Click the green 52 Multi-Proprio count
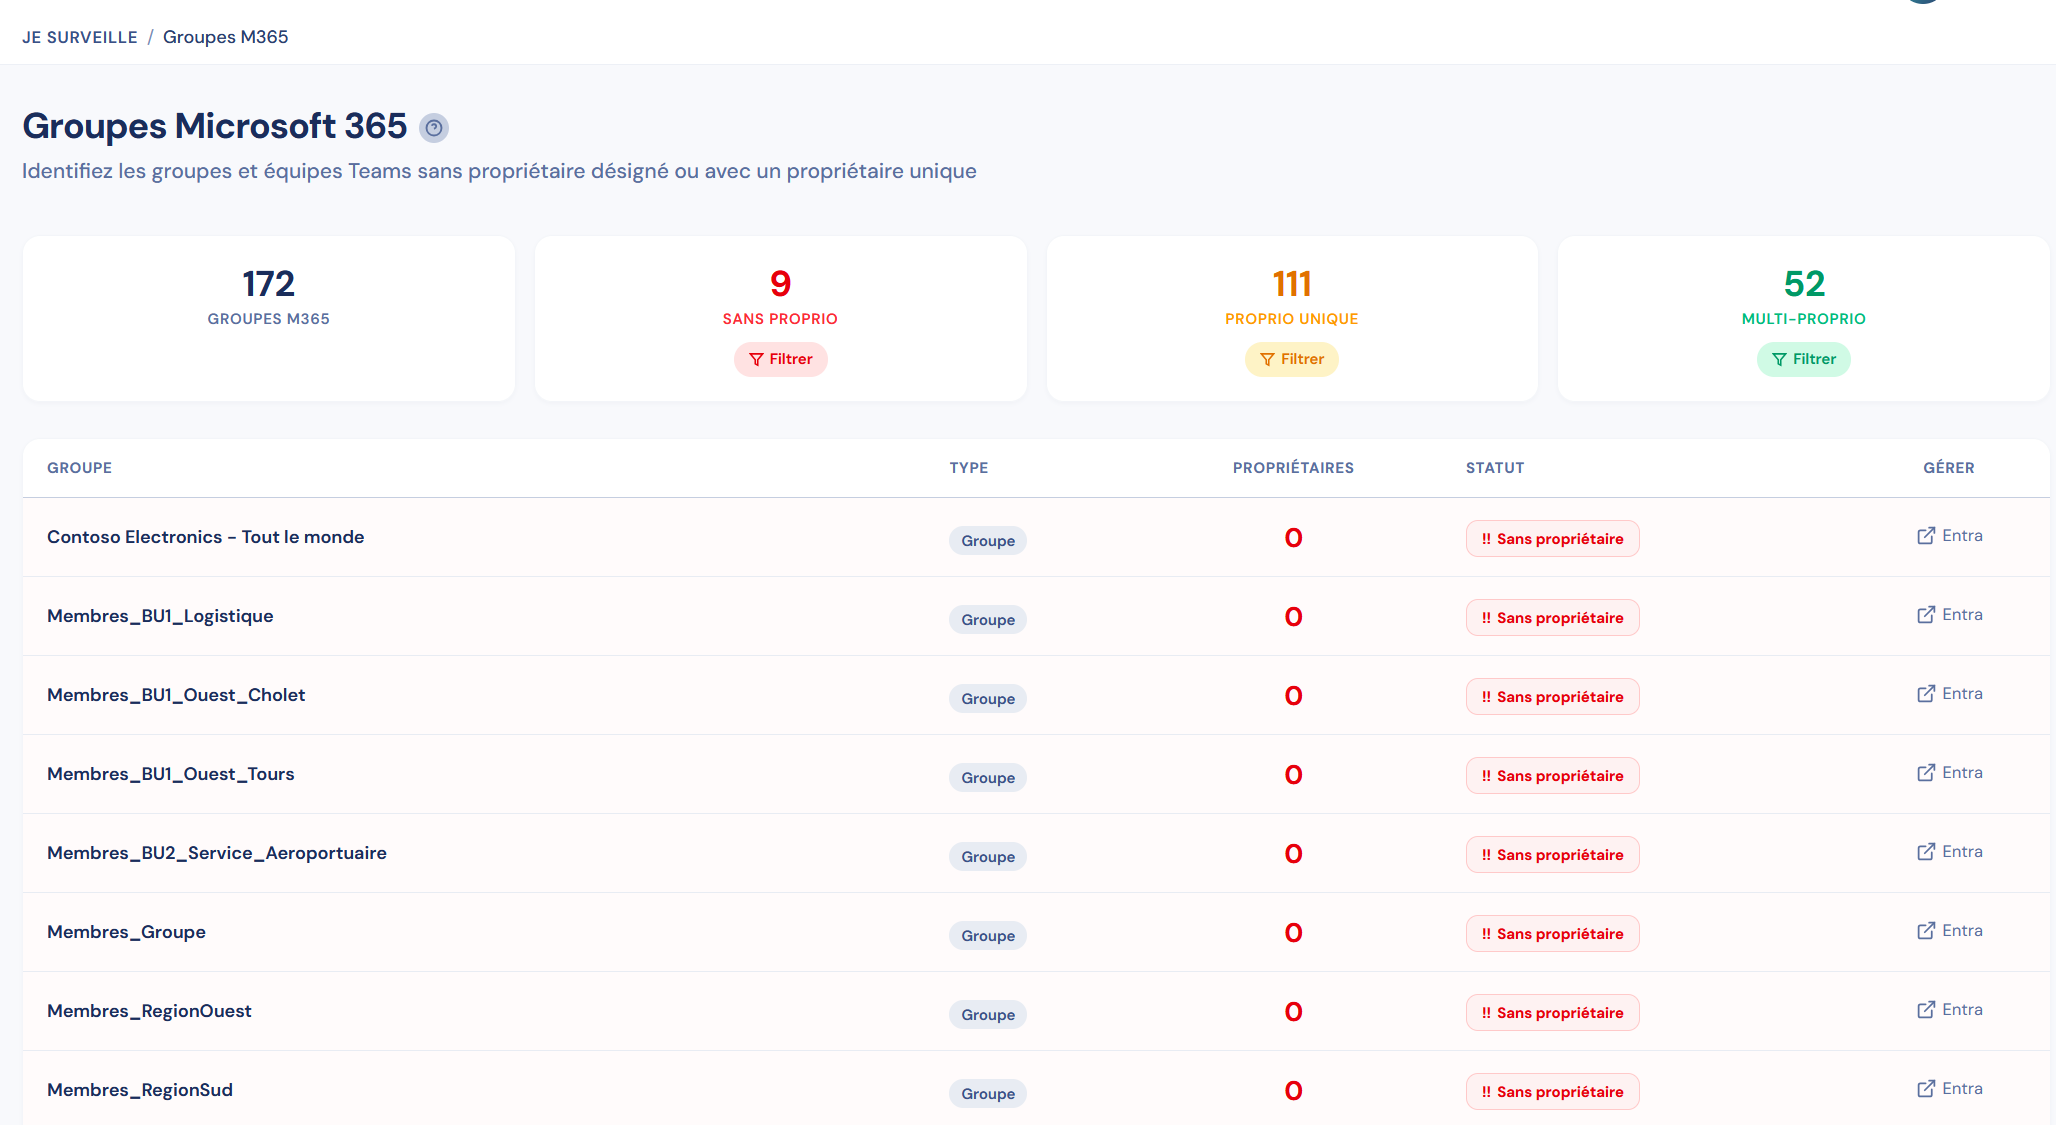This screenshot has height=1125, width=2056. [1804, 284]
